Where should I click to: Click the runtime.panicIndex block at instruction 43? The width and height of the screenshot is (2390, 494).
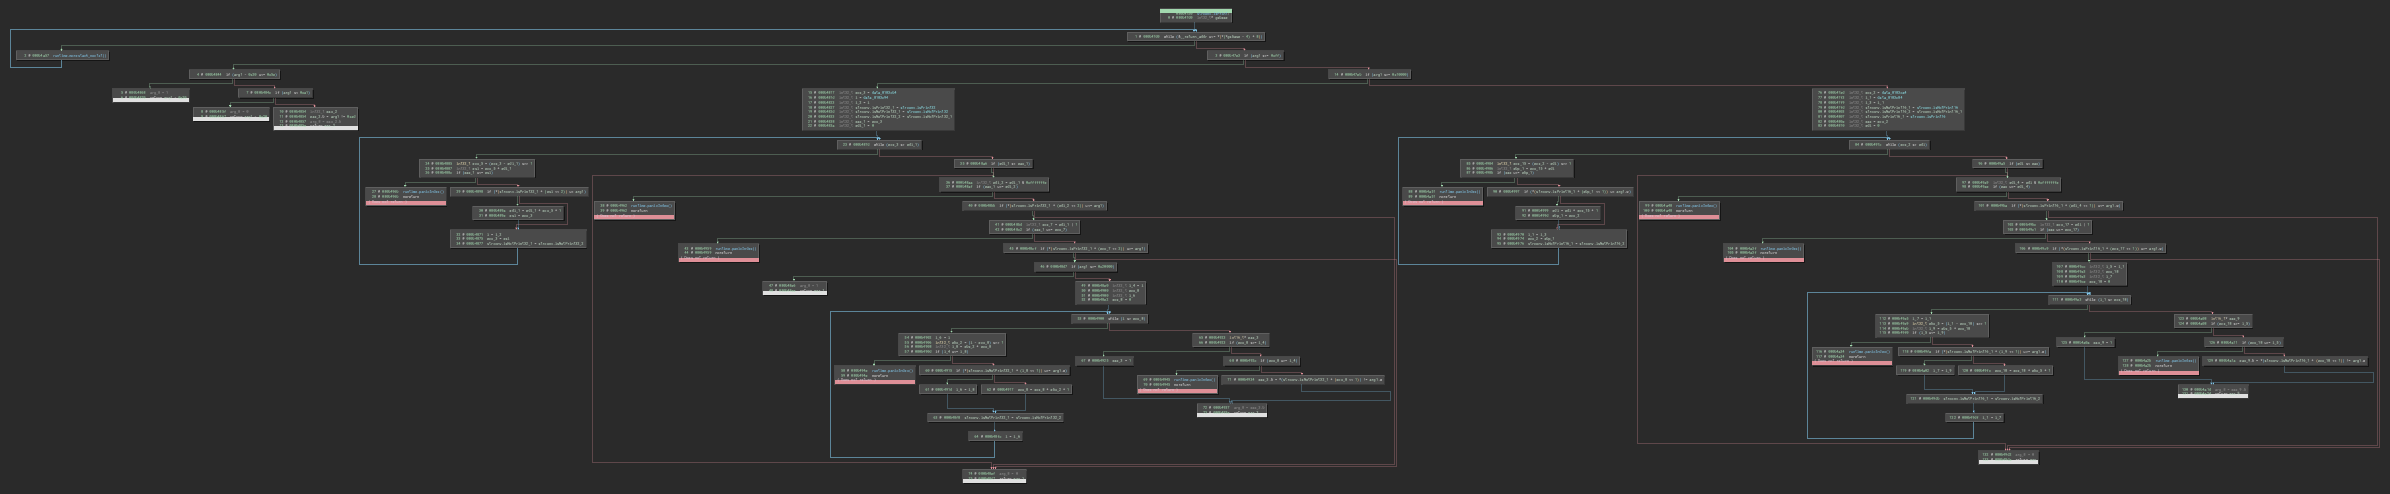pos(718,253)
